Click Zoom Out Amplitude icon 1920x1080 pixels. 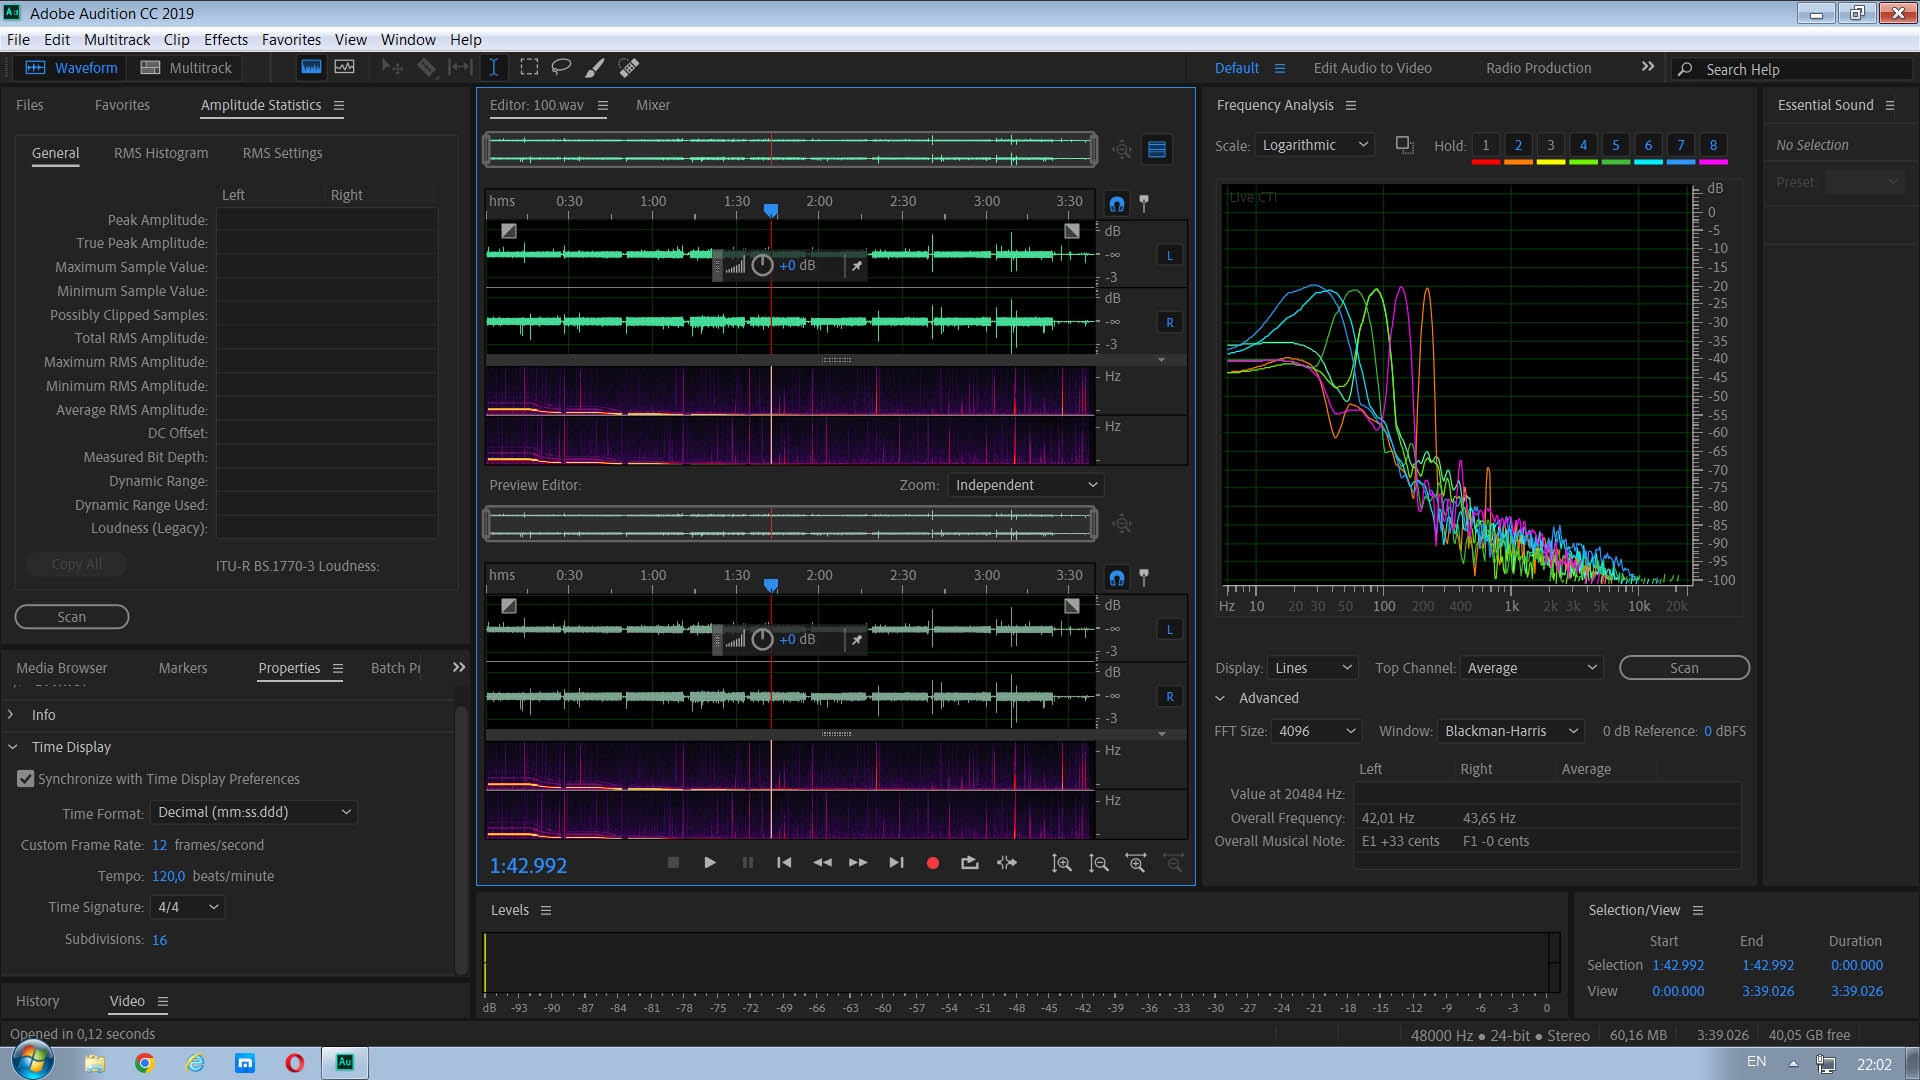pos(1098,863)
